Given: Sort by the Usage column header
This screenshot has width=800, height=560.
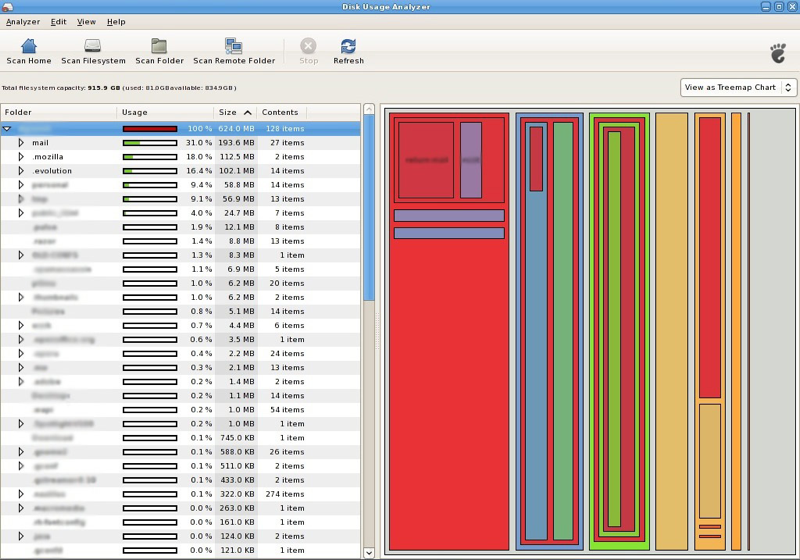Looking at the screenshot, I should (165, 112).
